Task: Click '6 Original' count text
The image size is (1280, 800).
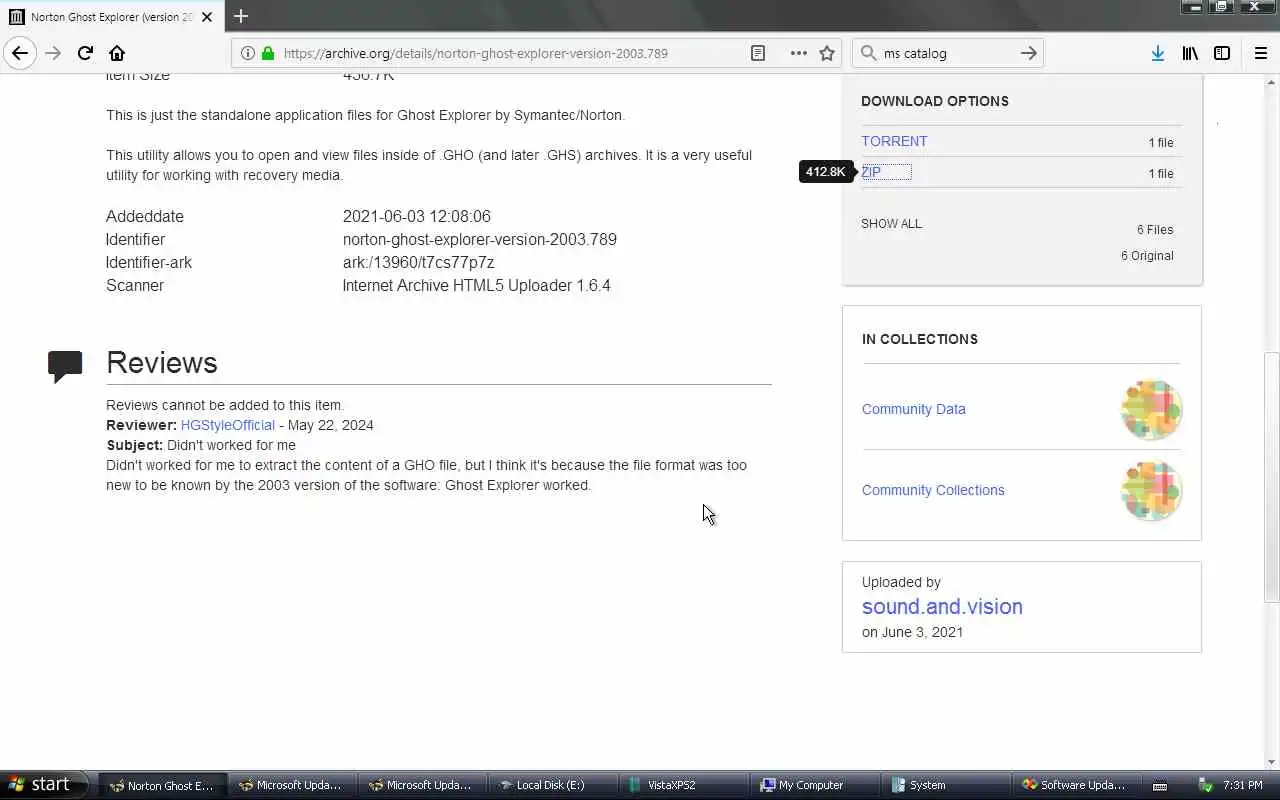Action: pos(1147,255)
